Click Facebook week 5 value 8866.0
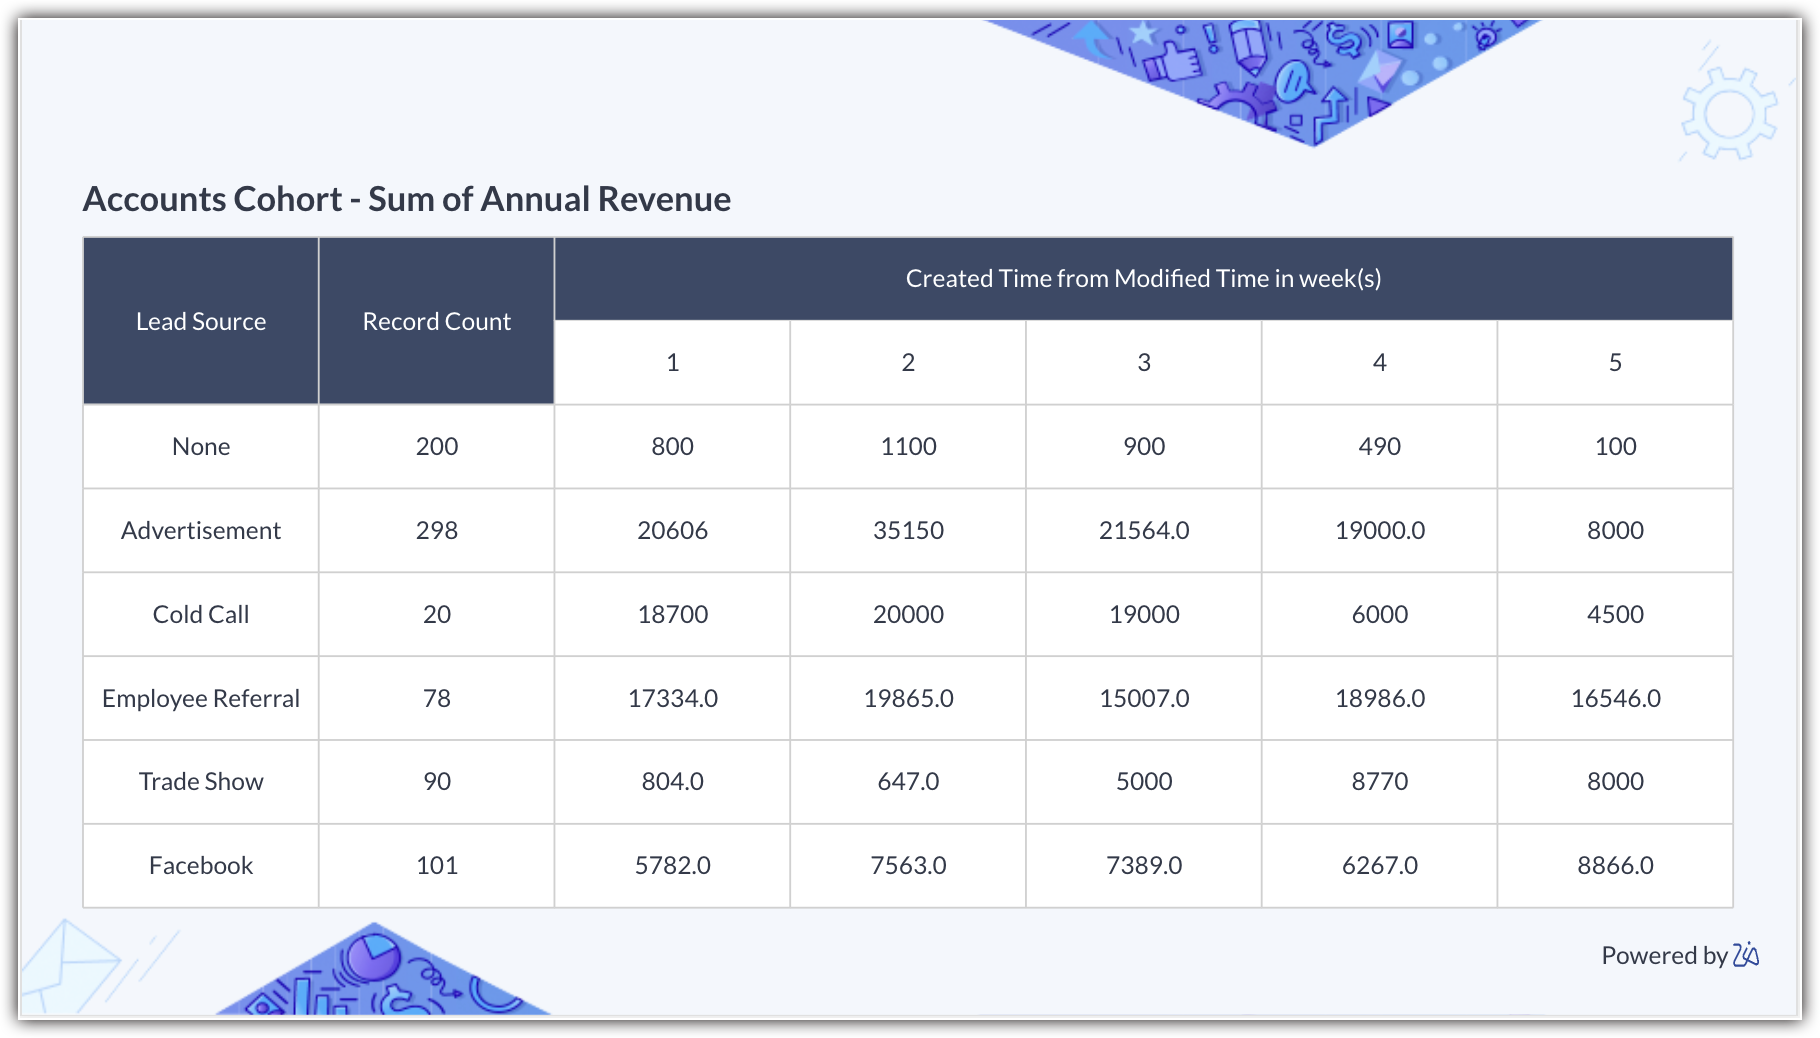Screen dimensions: 1820x1038 pos(1615,865)
